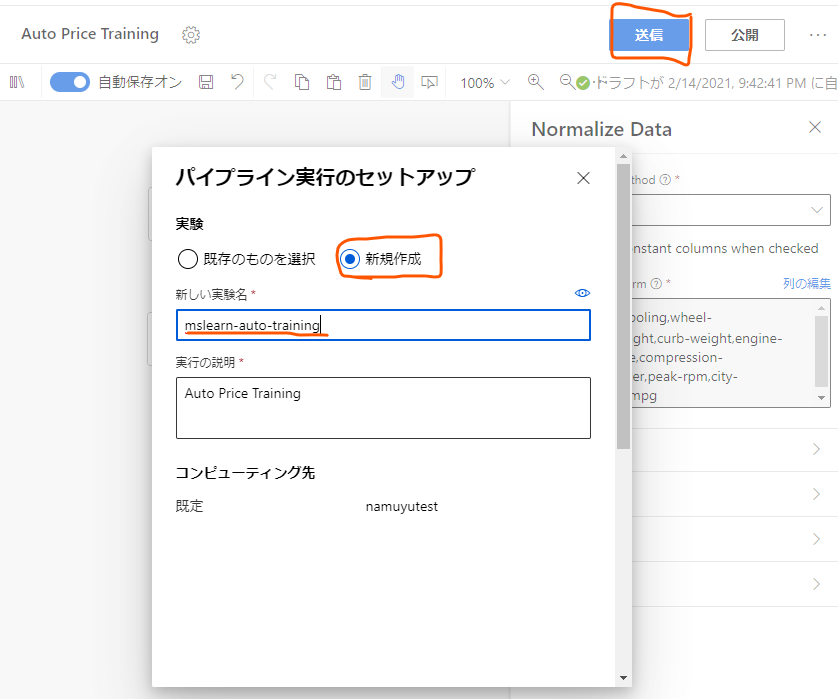Viewport: 838px width, 699px height.
Task: Click the 新しい実験名 text input field
Action: click(383, 325)
